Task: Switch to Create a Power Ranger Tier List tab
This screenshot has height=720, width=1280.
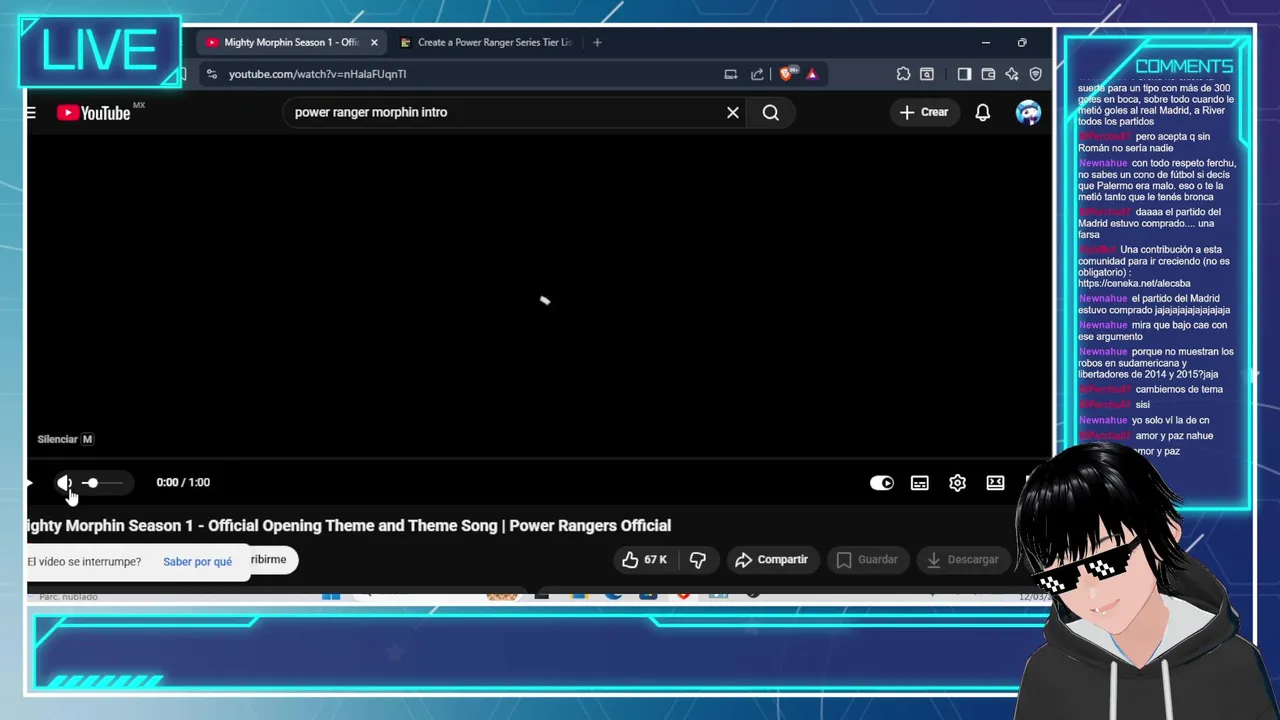Action: (x=486, y=42)
